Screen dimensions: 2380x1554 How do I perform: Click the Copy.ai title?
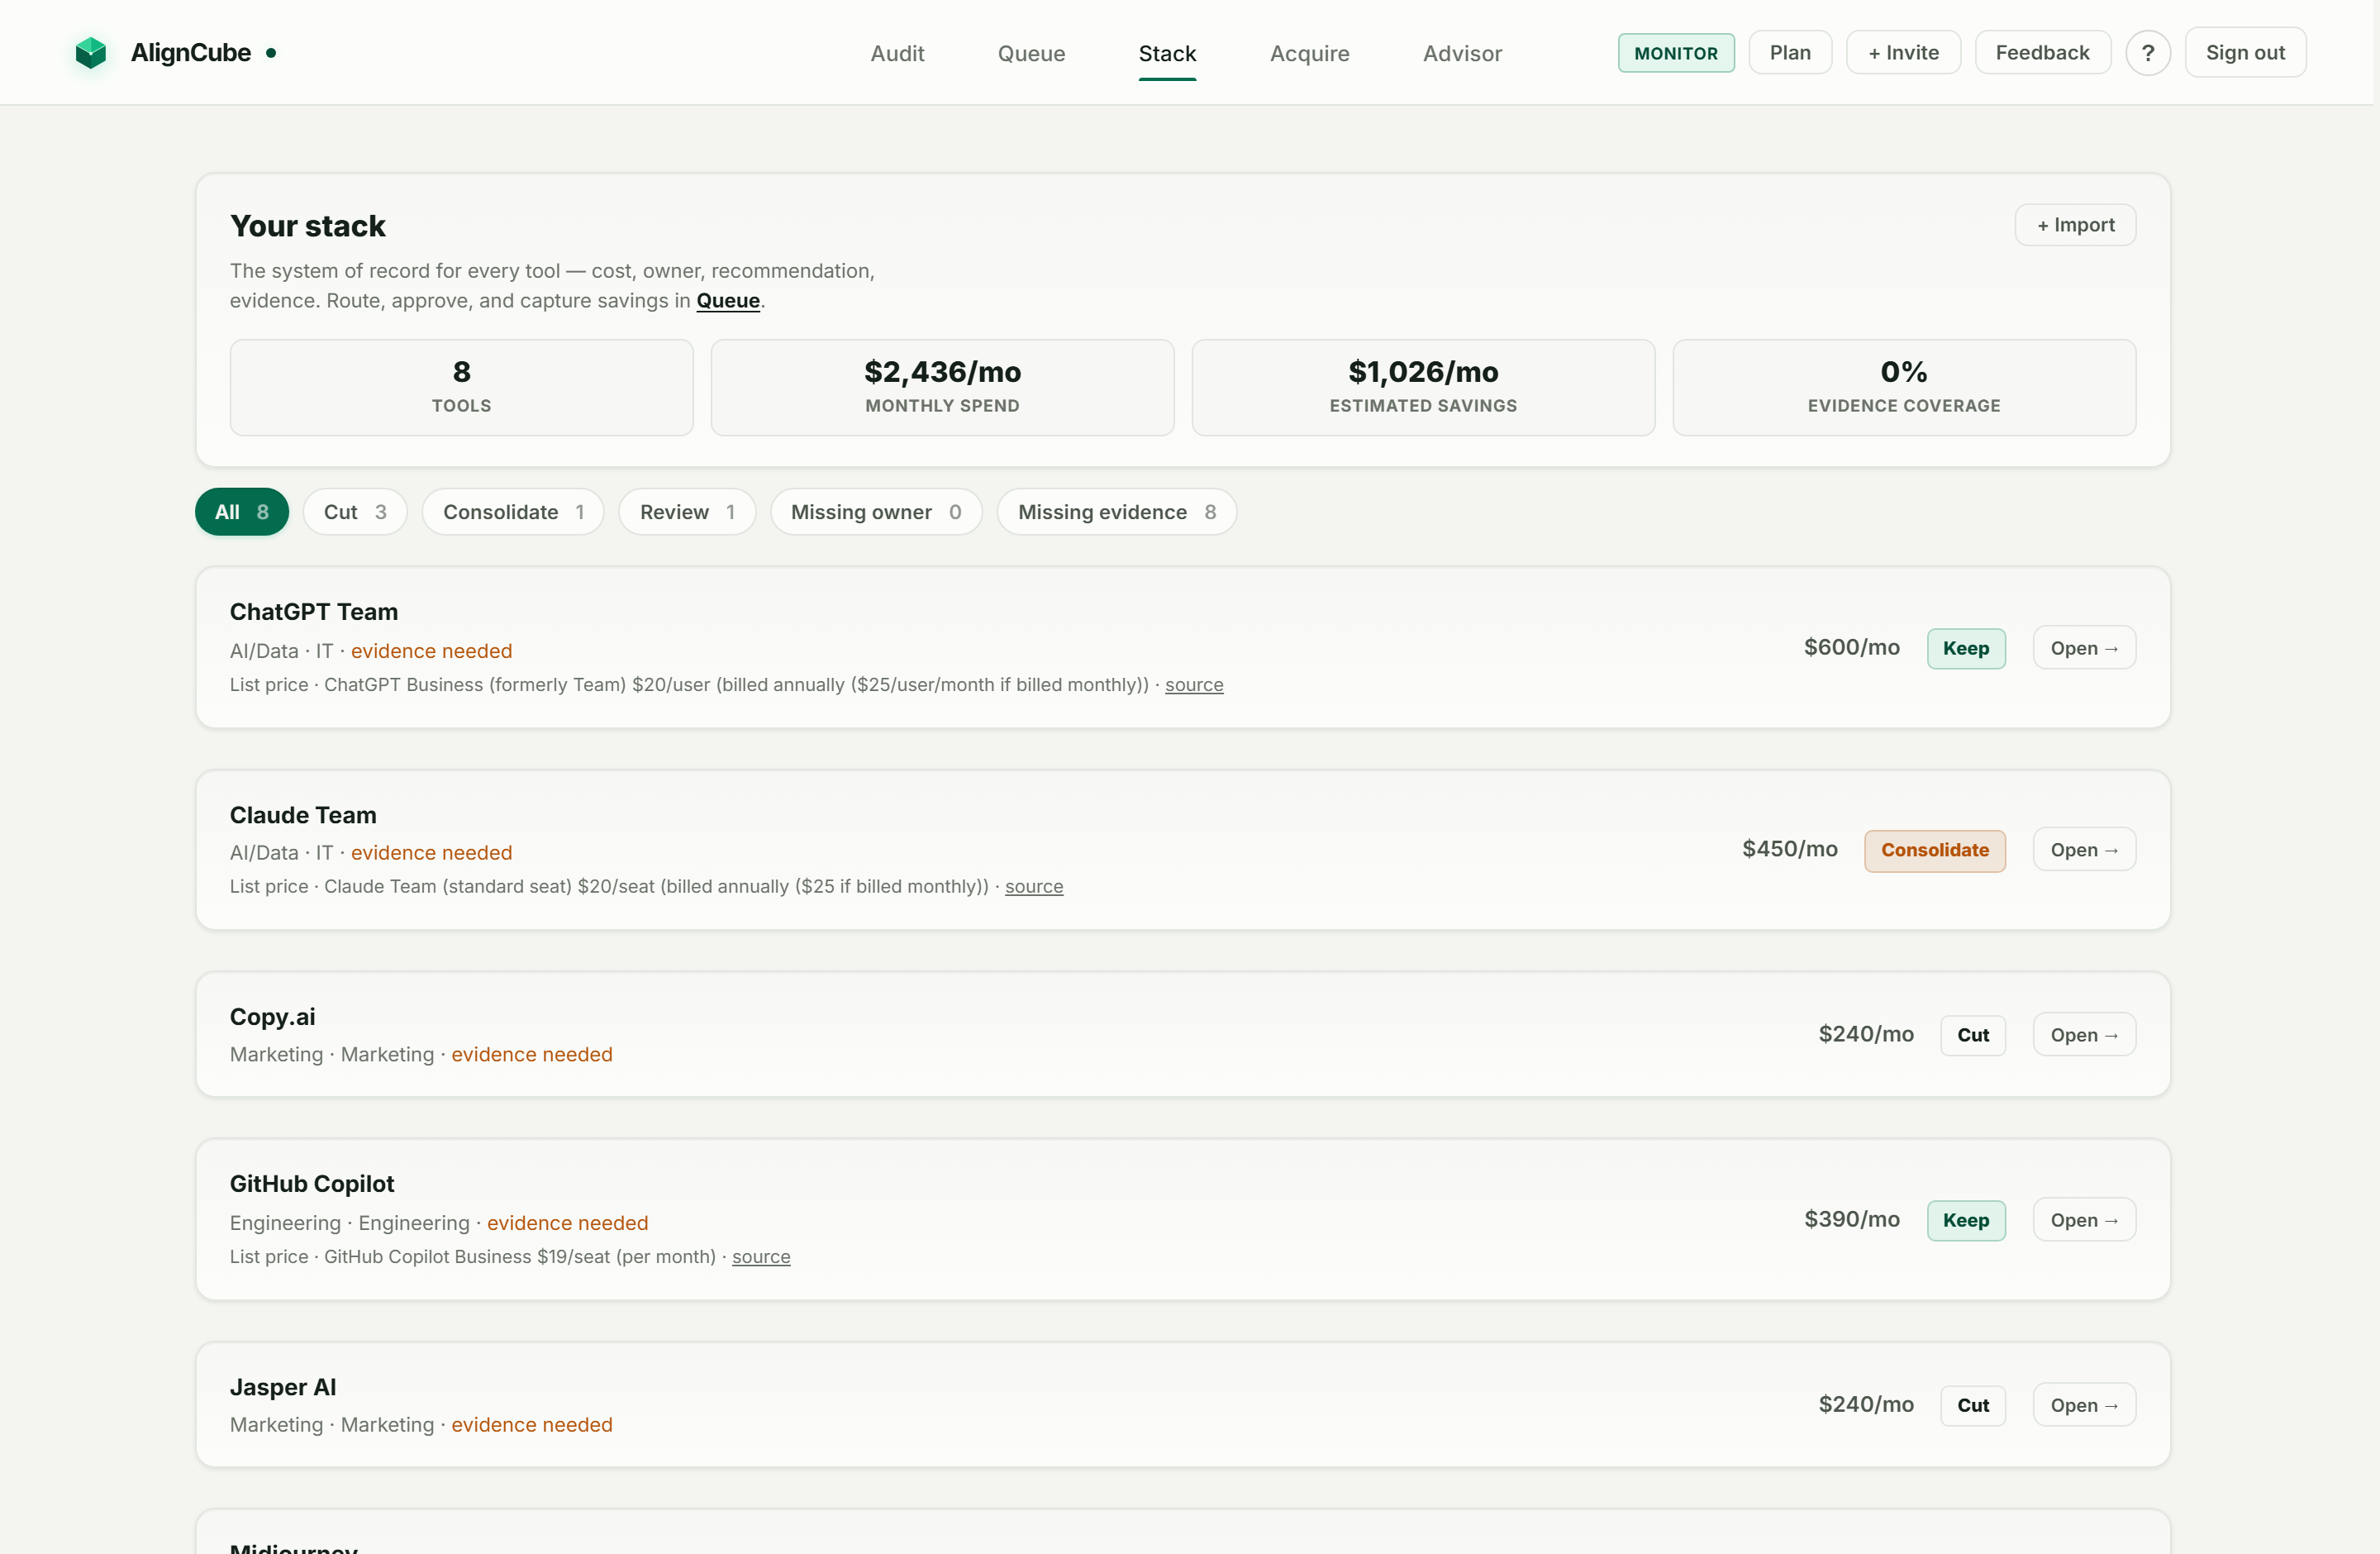click(272, 1017)
